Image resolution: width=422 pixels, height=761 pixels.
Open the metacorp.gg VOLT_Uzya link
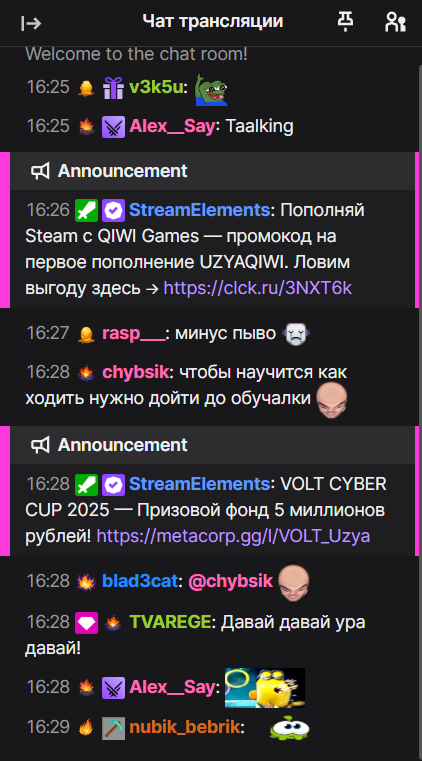click(x=233, y=536)
